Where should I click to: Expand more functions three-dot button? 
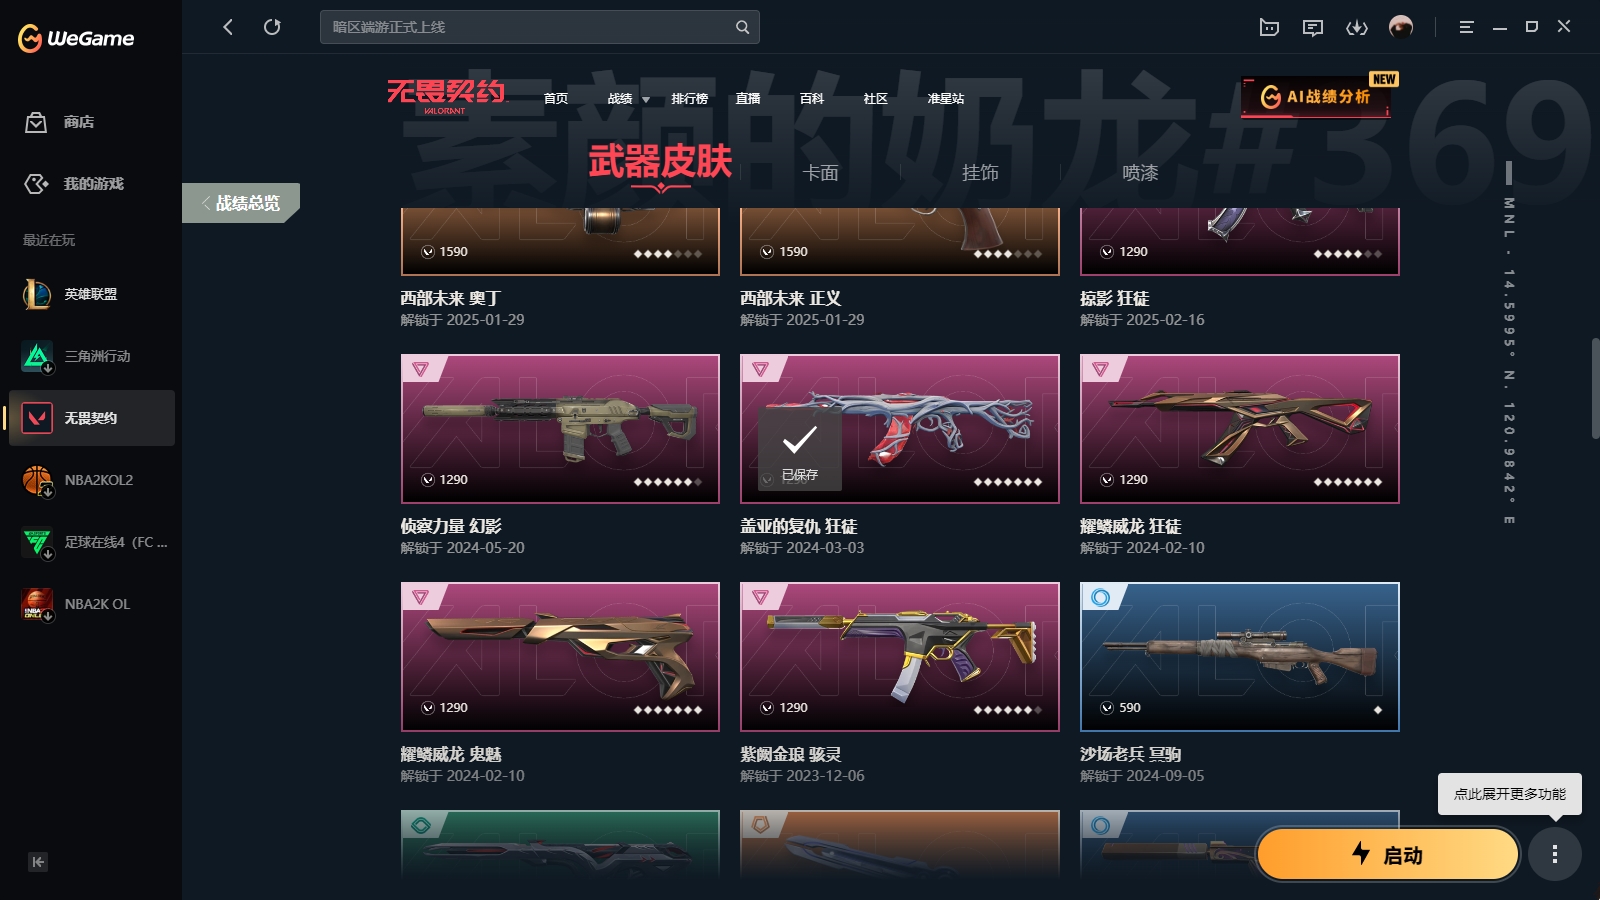click(1555, 854)
